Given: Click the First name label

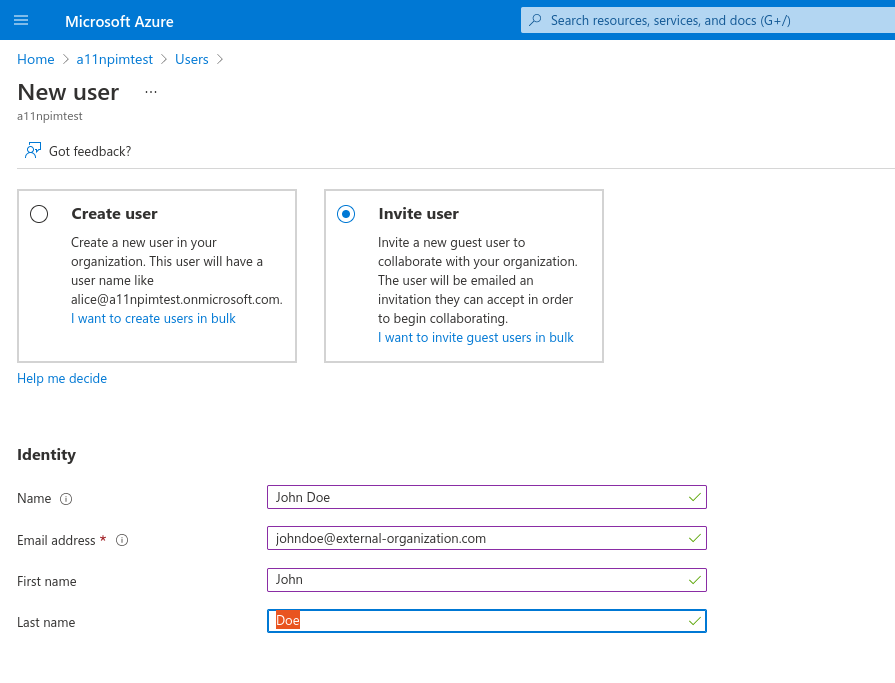Looking at the screenshot, I should pos(47,581).
